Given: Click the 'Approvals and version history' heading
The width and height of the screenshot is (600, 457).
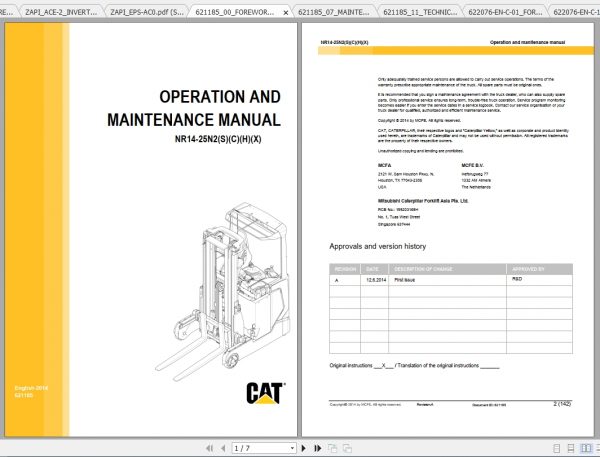Looking at the screenshot, I should tap(378, 246).
